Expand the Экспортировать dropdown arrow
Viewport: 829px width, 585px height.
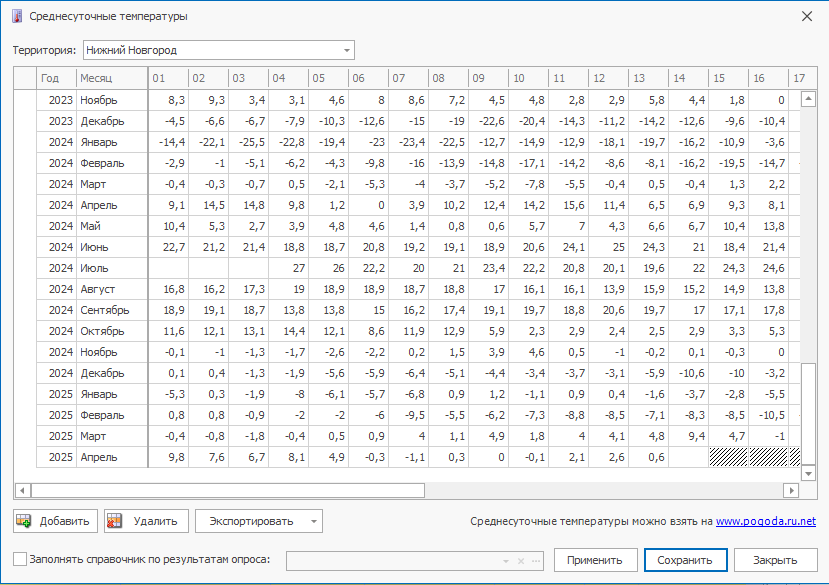(314, 522)
